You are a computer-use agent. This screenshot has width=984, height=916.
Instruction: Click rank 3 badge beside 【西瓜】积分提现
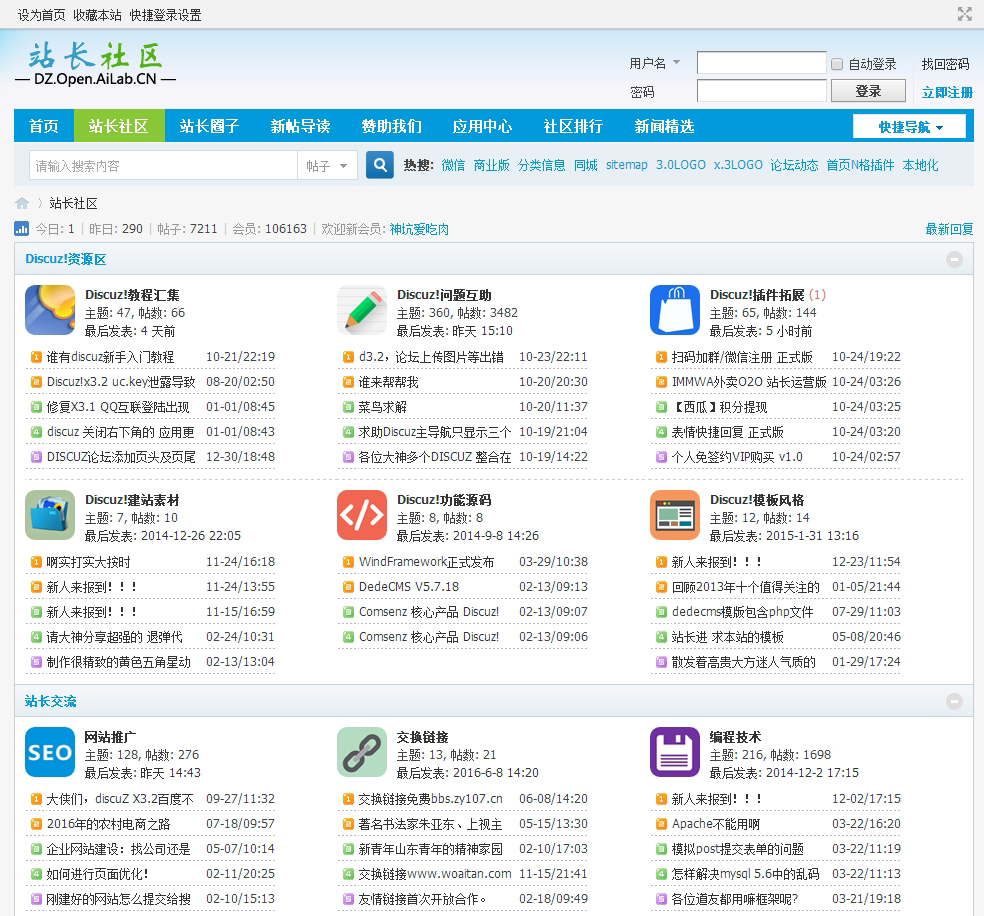click(661, 407)
